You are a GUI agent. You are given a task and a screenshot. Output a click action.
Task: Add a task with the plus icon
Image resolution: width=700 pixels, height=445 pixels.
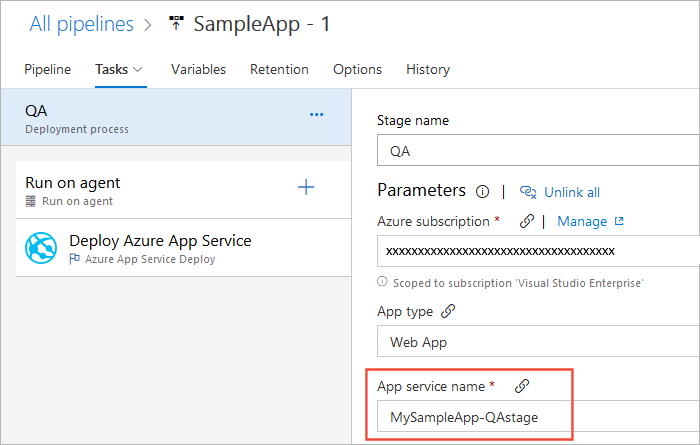(x=306, y=187)
